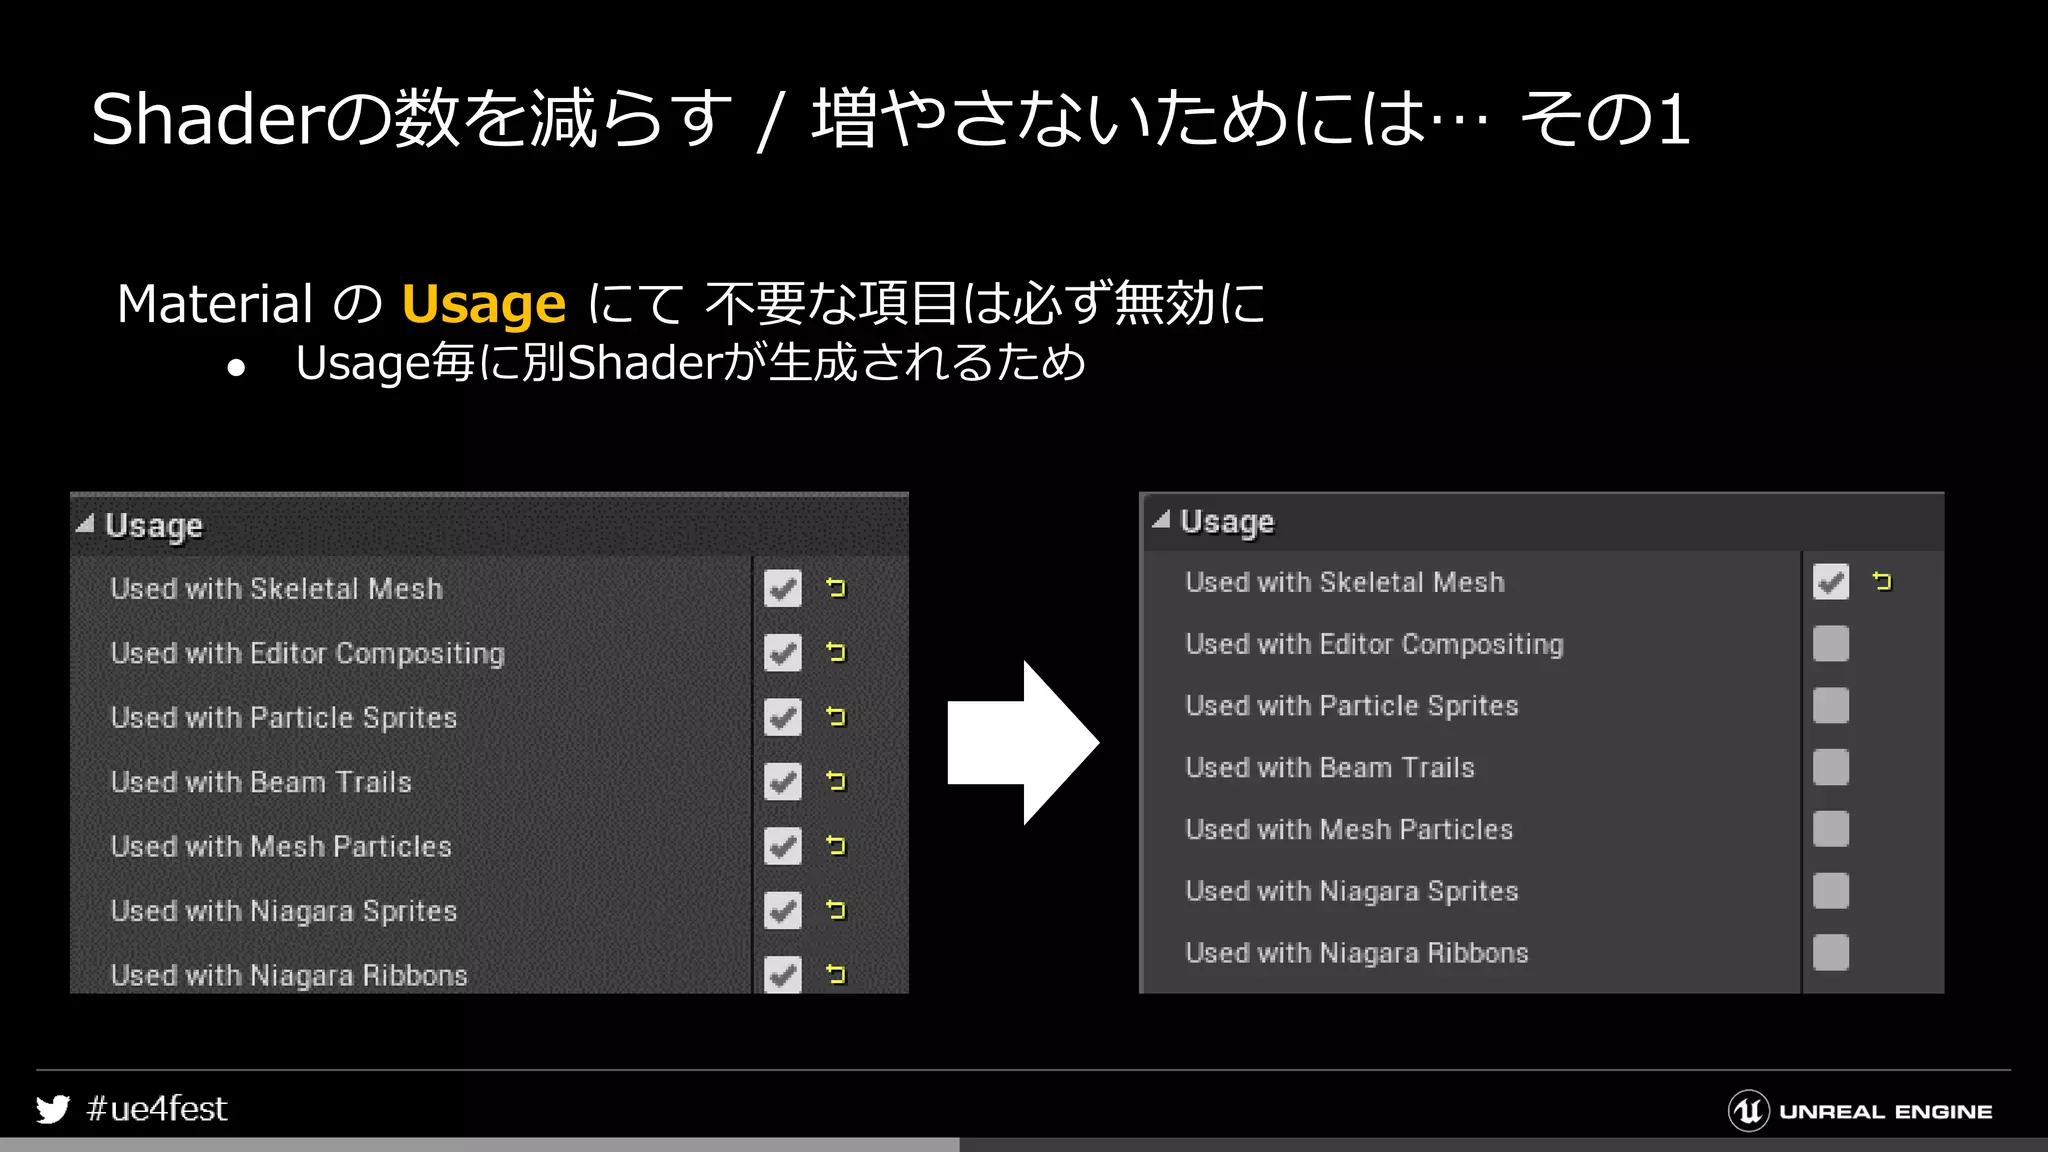The height and width of the screenshot is (1152, 2048).
Task: Uncheck Used with Skeletal Mesh in right panel
Action: (x=1831, y=582)
